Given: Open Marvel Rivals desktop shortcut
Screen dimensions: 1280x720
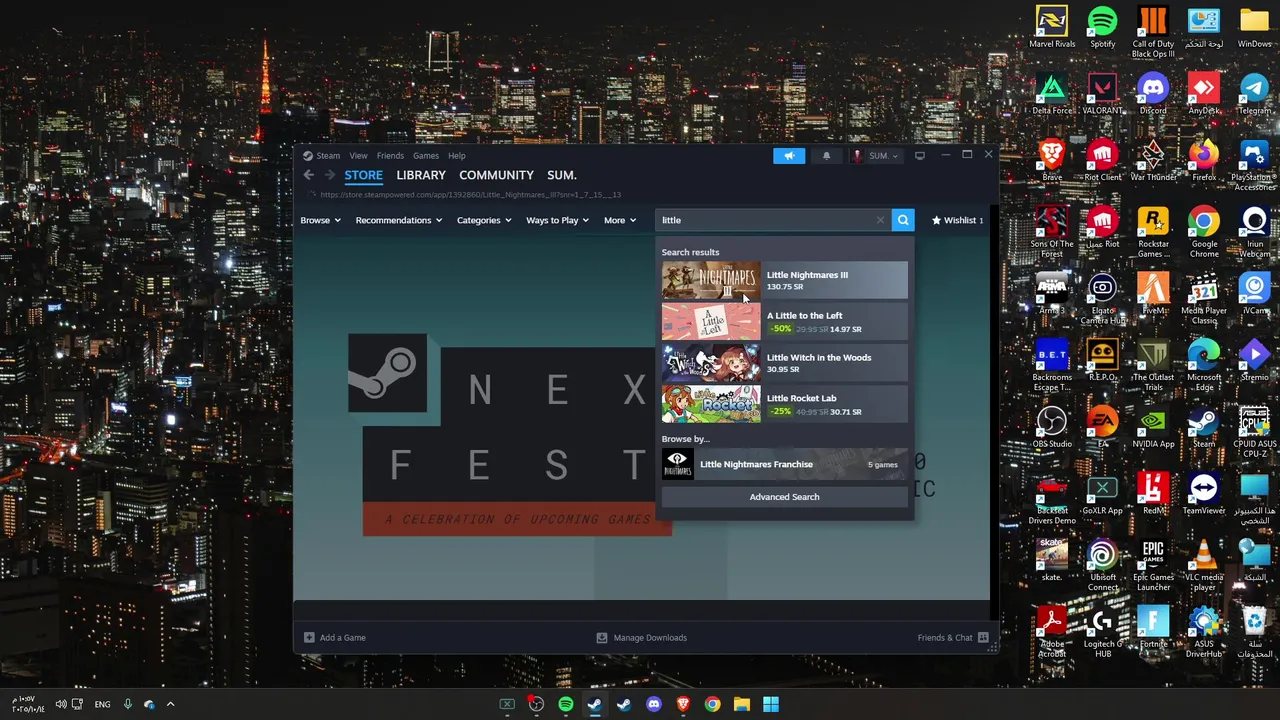Looking at the screenshot, I should (x=1052, y=27).
